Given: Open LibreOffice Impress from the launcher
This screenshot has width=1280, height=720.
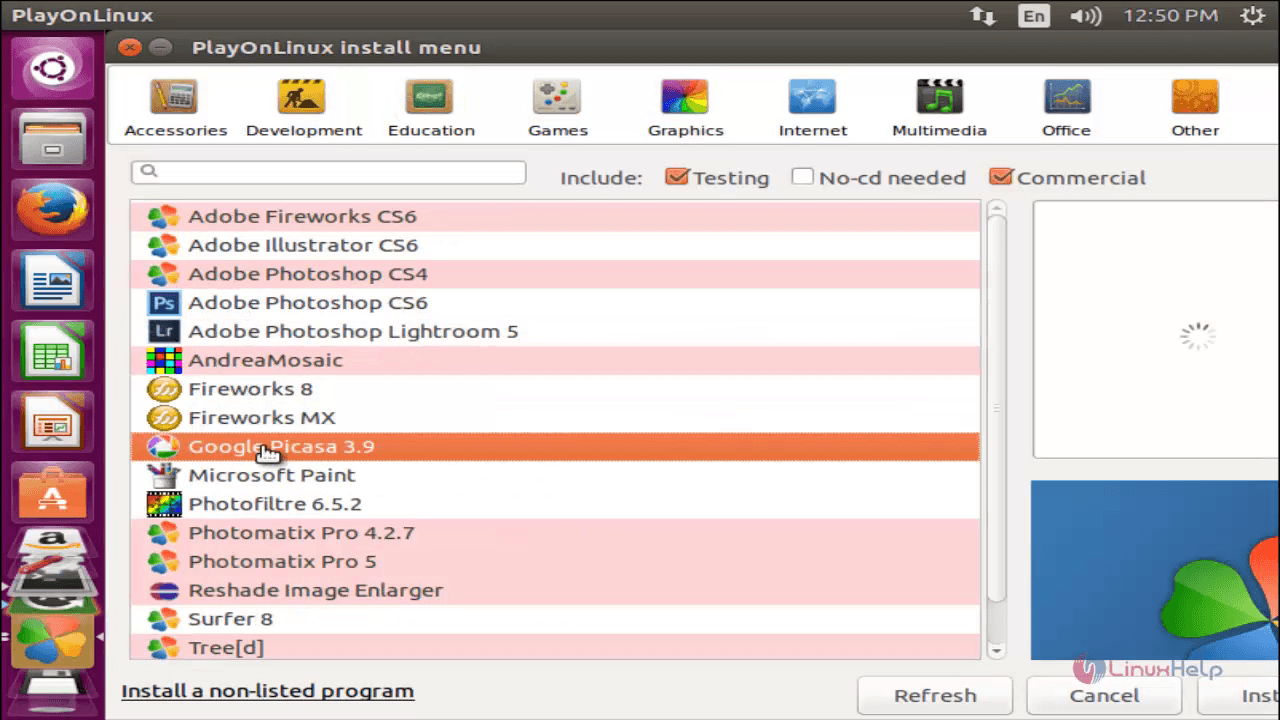Looking at the screenshot, I should [52, 423].
